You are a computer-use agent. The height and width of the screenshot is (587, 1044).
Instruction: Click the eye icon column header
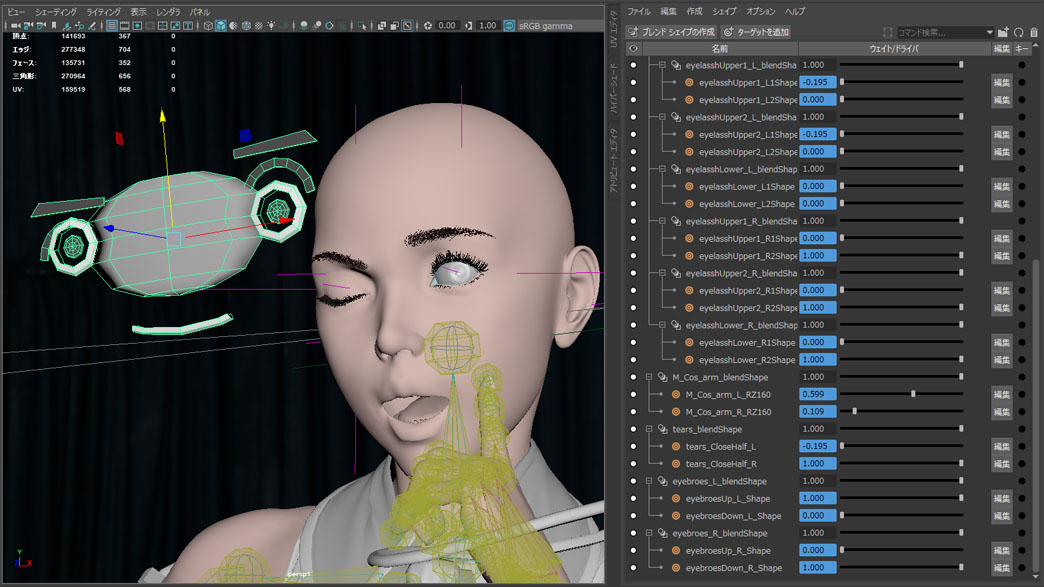(633, 49)
